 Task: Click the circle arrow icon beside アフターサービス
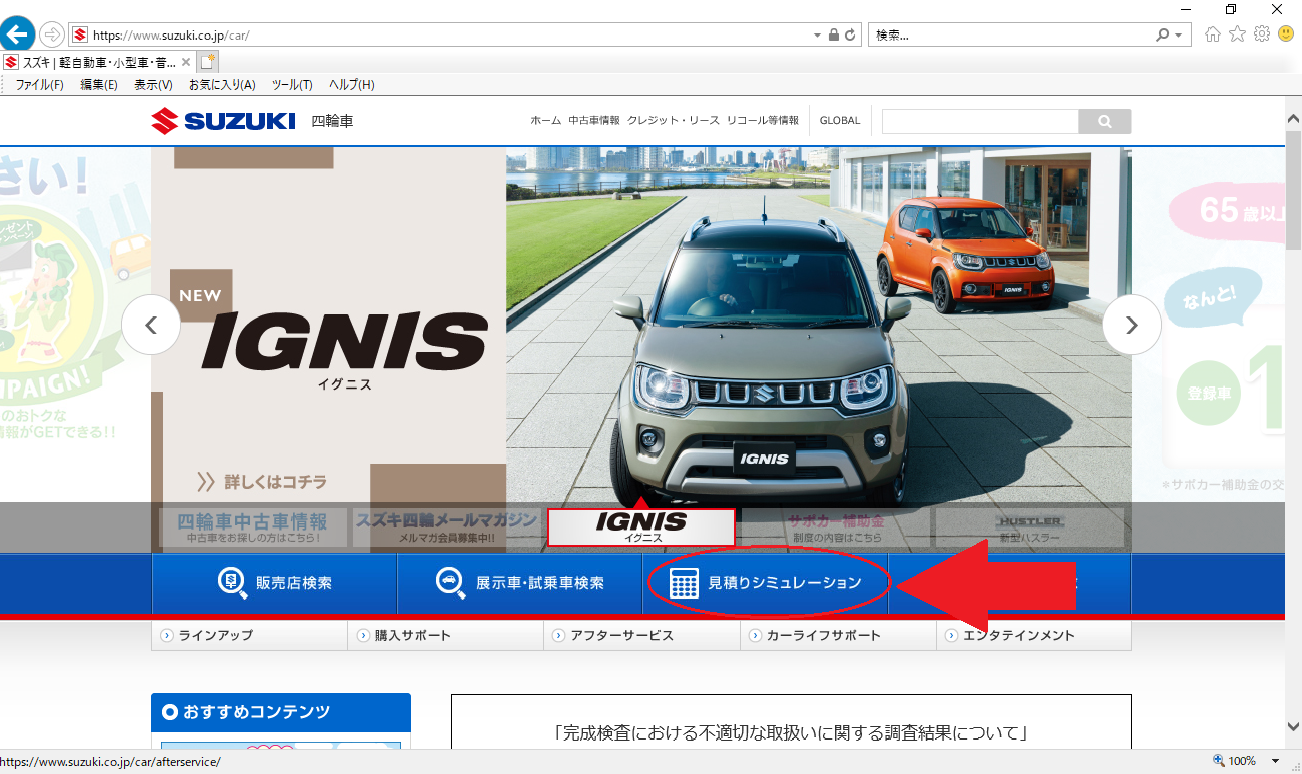click(559, 635)
